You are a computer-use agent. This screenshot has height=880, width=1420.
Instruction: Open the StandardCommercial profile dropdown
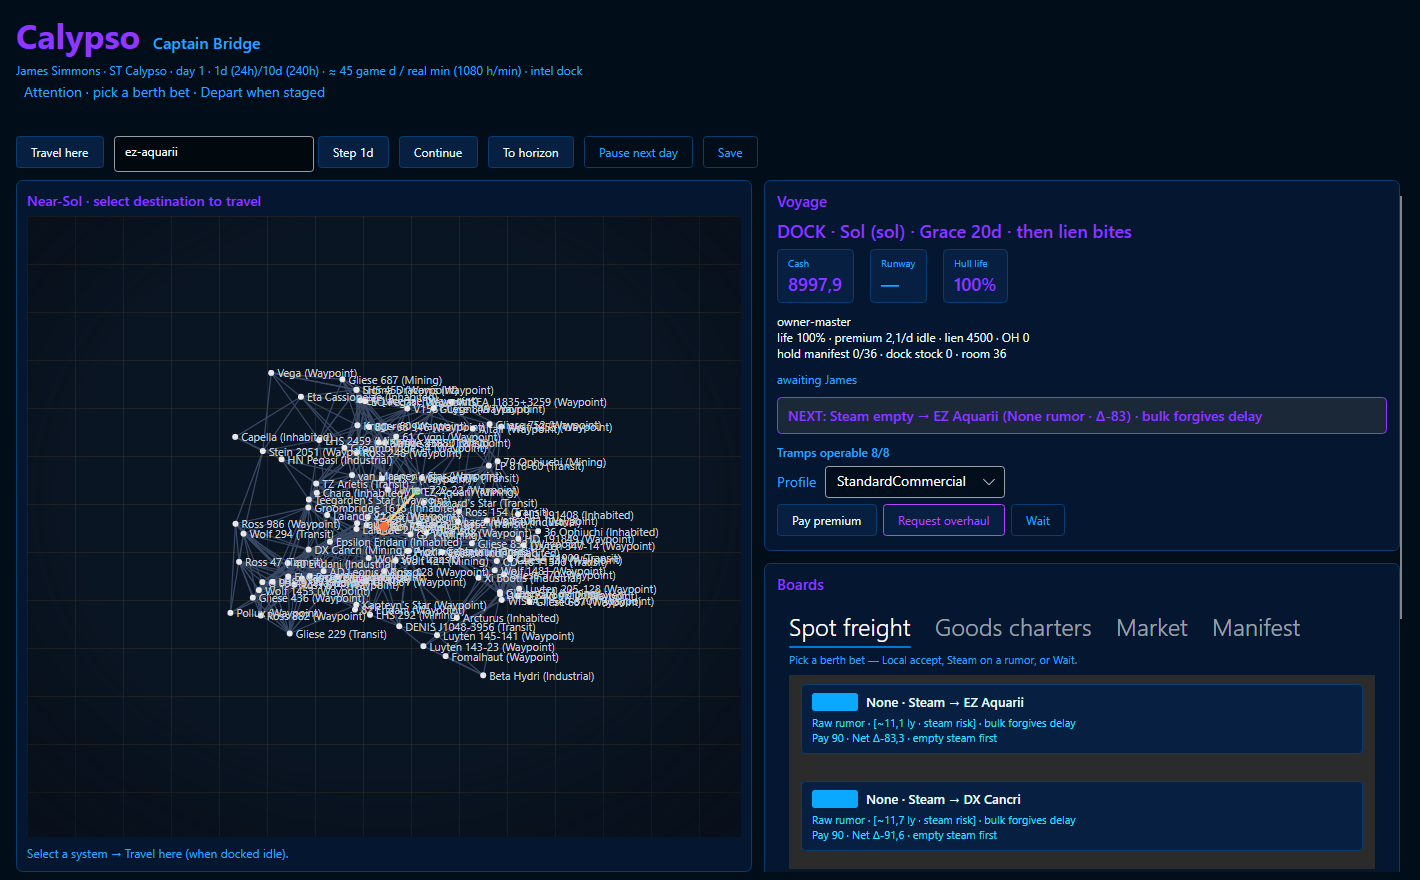[x=914, y=482]
